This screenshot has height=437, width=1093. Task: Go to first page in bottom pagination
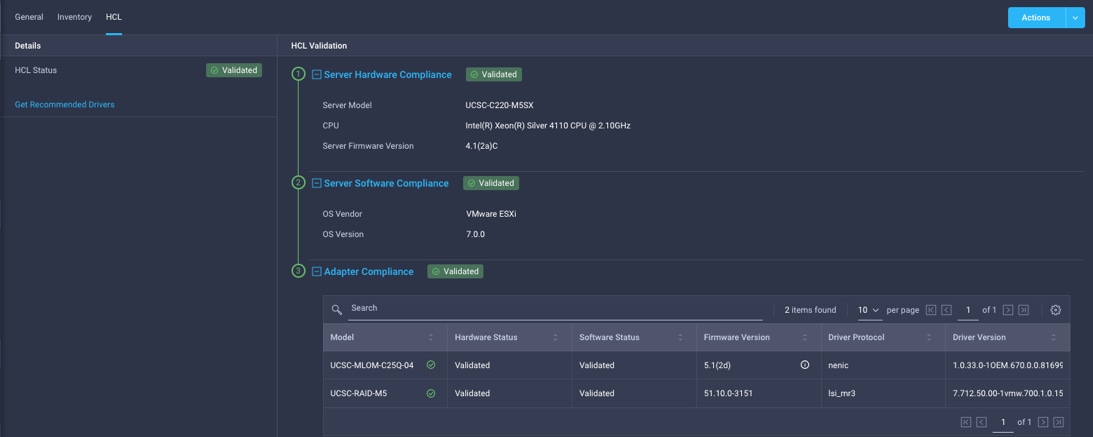click(x=966, y=422)
